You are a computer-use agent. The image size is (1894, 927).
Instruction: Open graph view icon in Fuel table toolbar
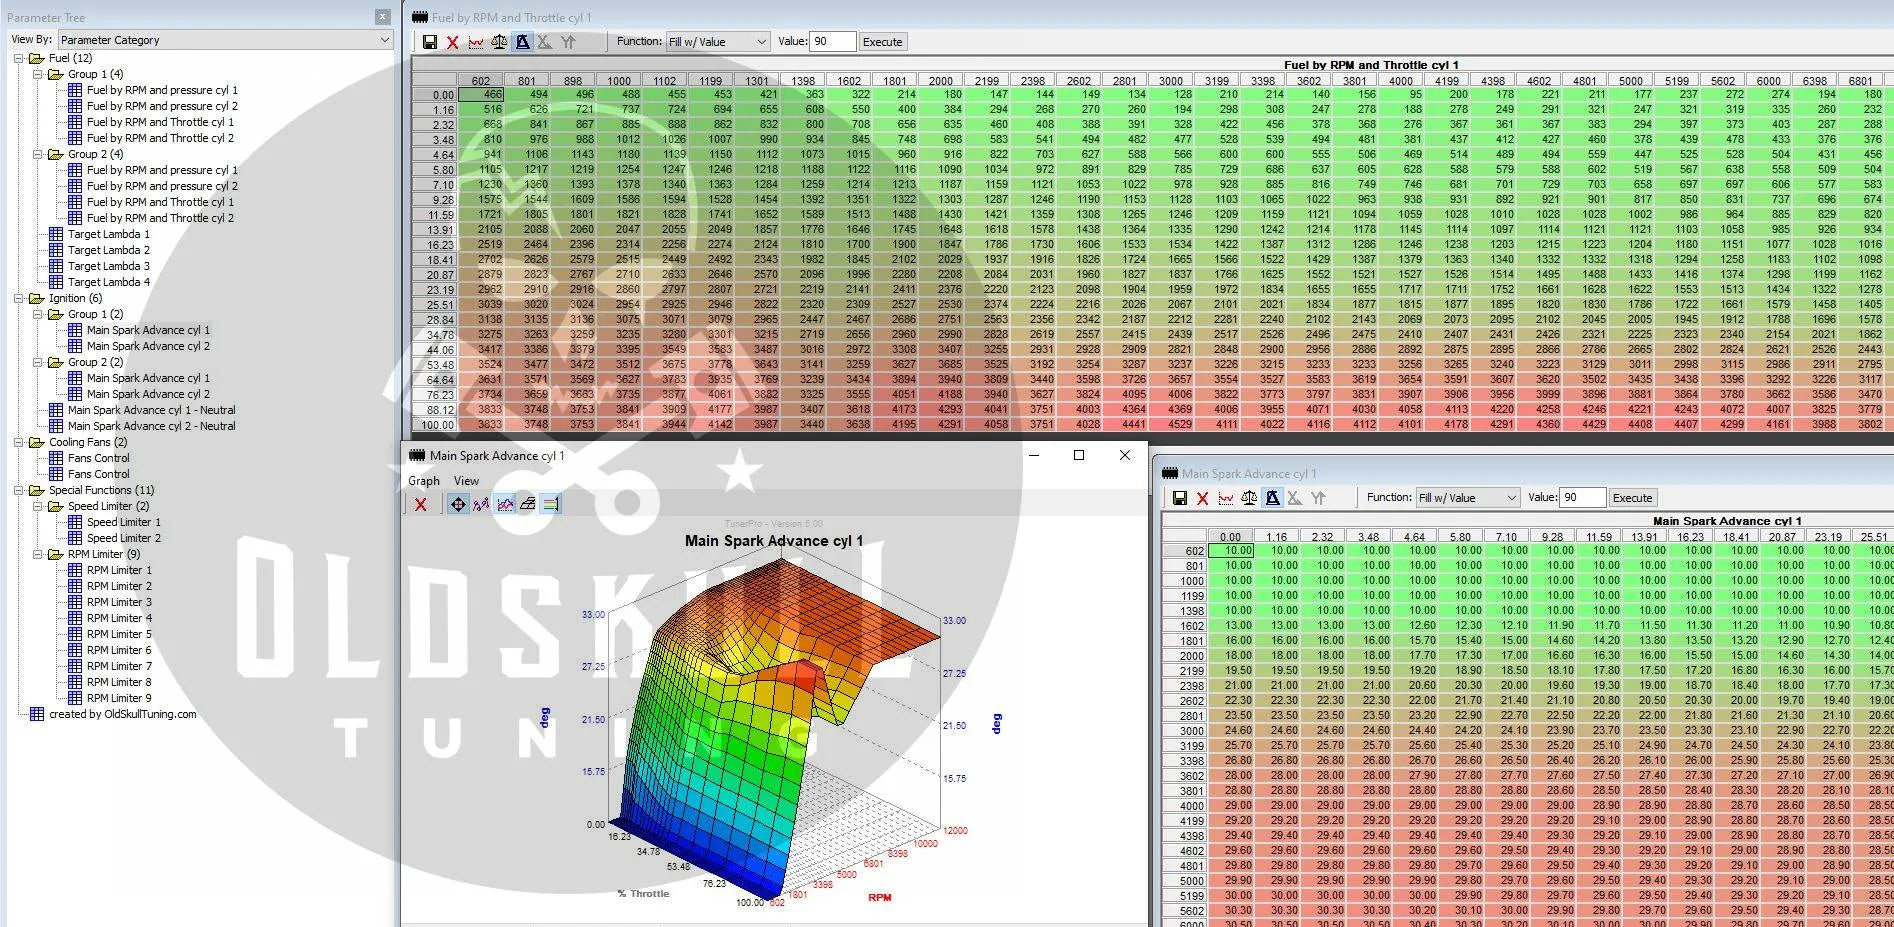click(475, 42)
